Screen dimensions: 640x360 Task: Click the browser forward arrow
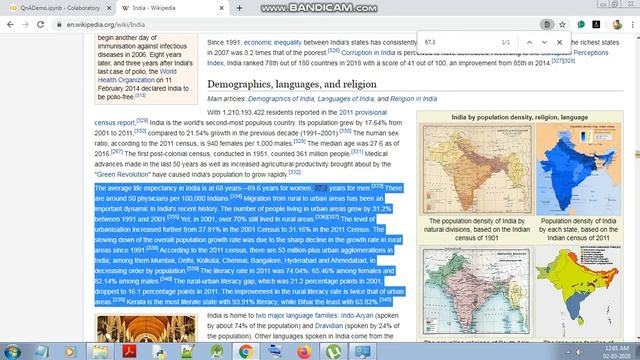pos(25,24)
